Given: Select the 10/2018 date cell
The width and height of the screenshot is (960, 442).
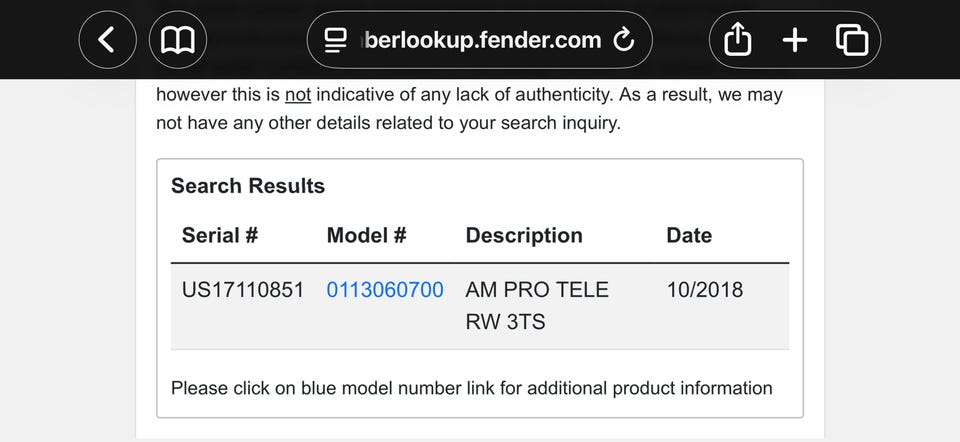Looking at the screenshot, I should [x=705, y=290].
